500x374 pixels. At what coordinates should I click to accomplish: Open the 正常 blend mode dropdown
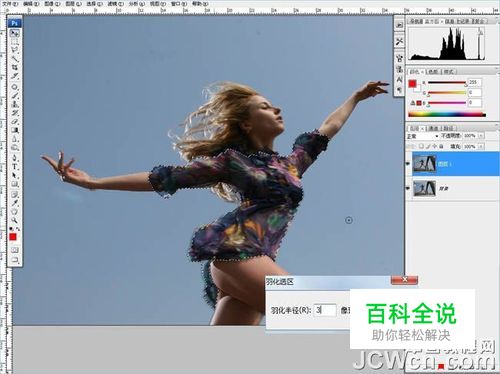pos(422,136)
